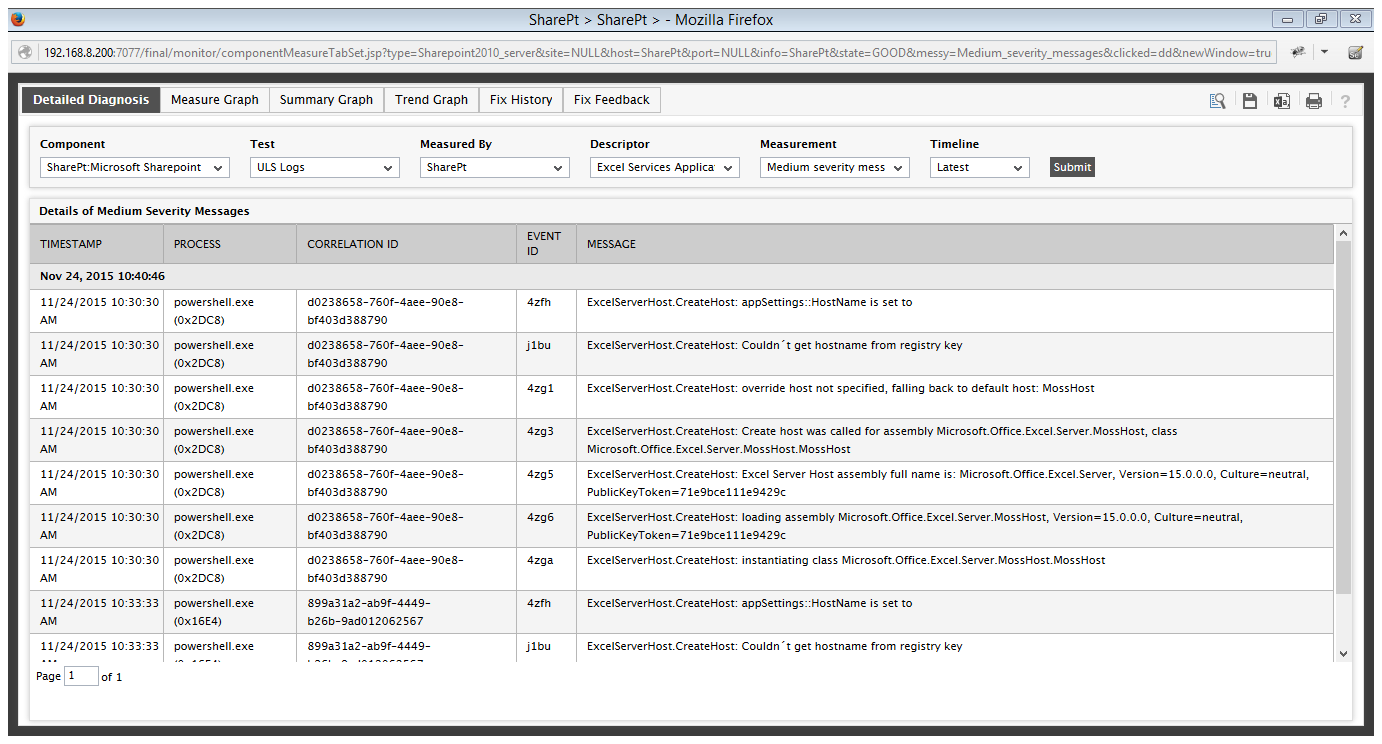
Task: Open the Component dropdown
Action: tap(135, 167)
